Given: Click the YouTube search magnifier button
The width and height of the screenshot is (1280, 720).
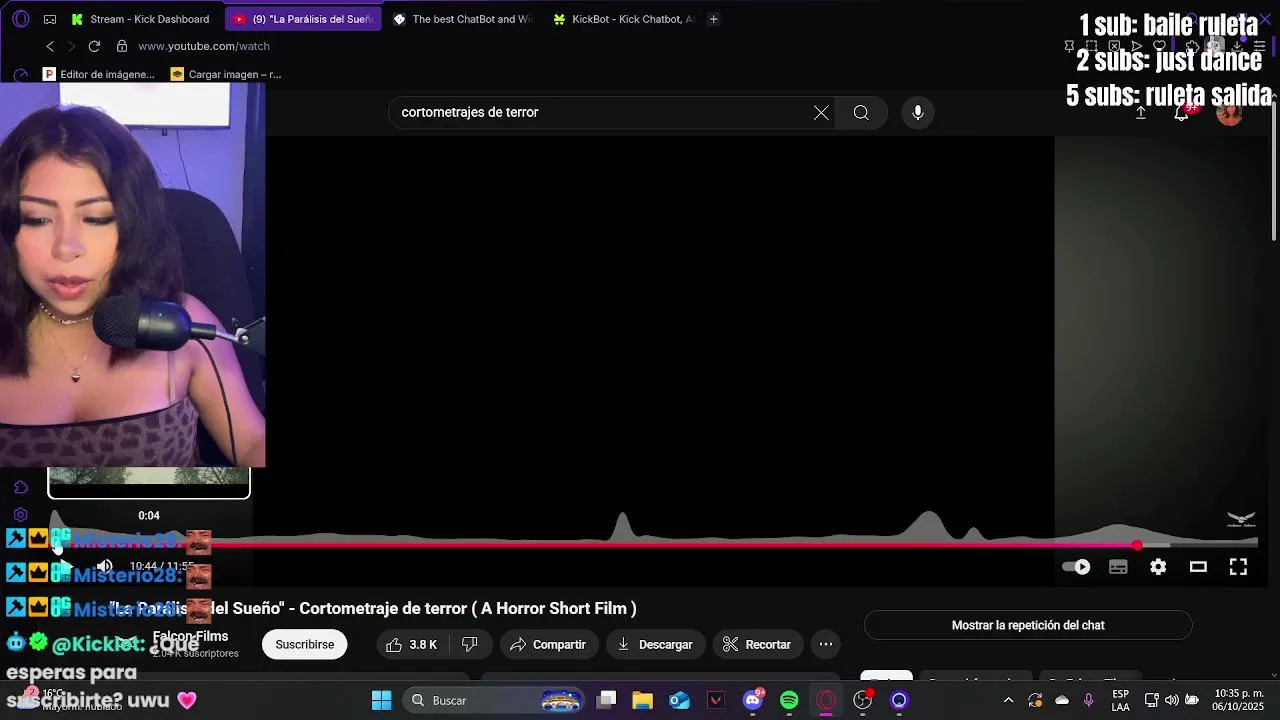Looking at the screenshot, I should [861, 113].
